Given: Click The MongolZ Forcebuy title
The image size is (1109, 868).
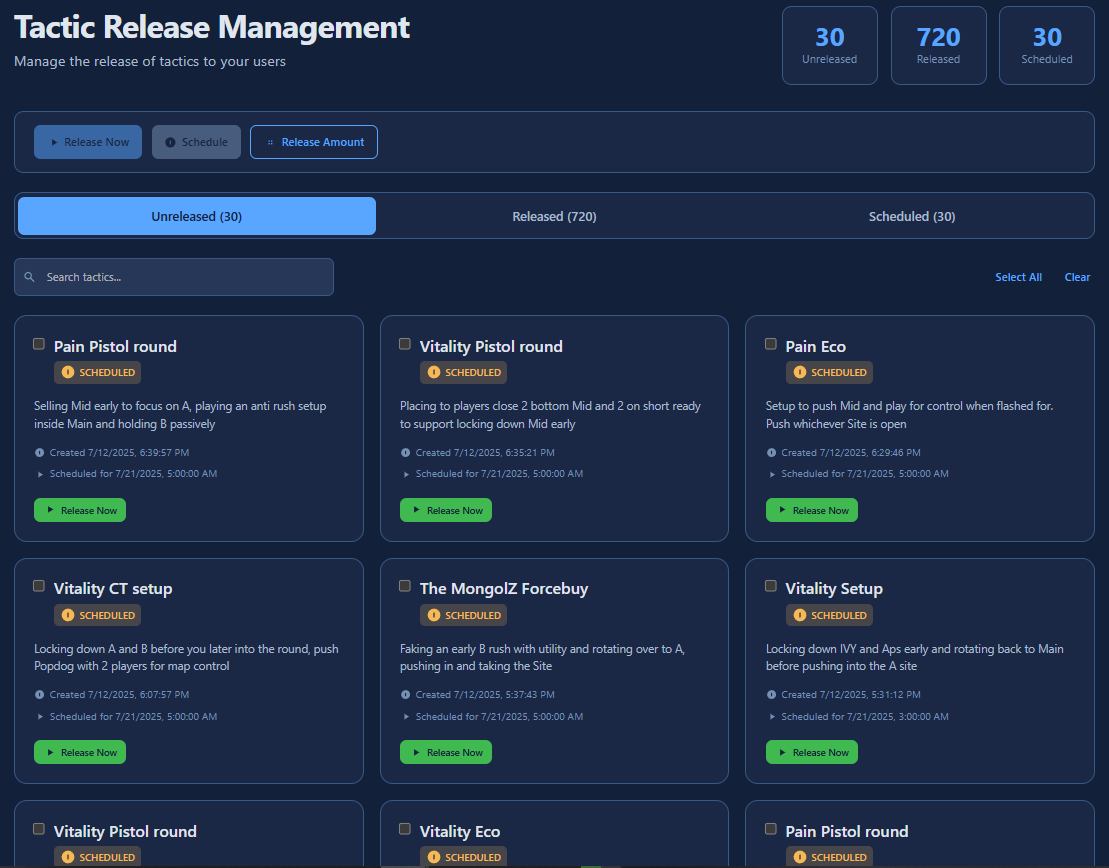Looking at the screenshot, I should point(504,589).
